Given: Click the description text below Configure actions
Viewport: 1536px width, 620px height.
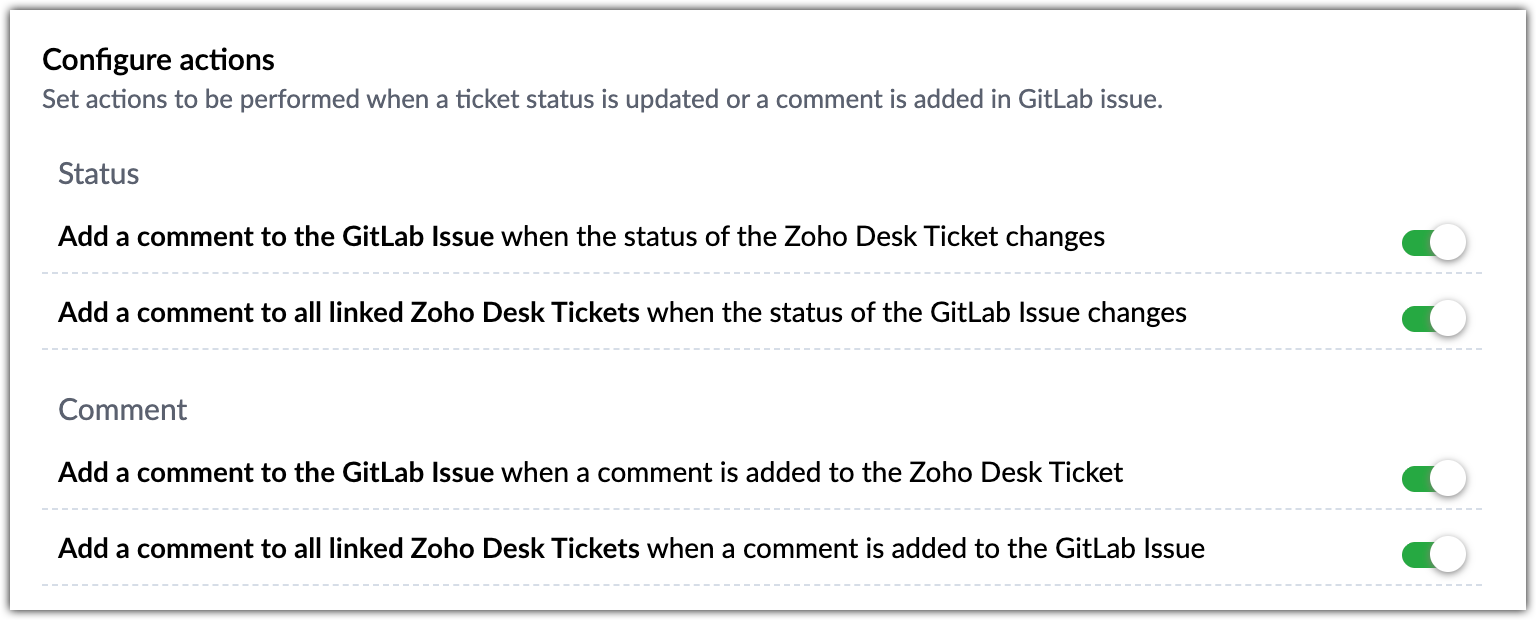Looking at the screenshot, I should pos(602,100).
